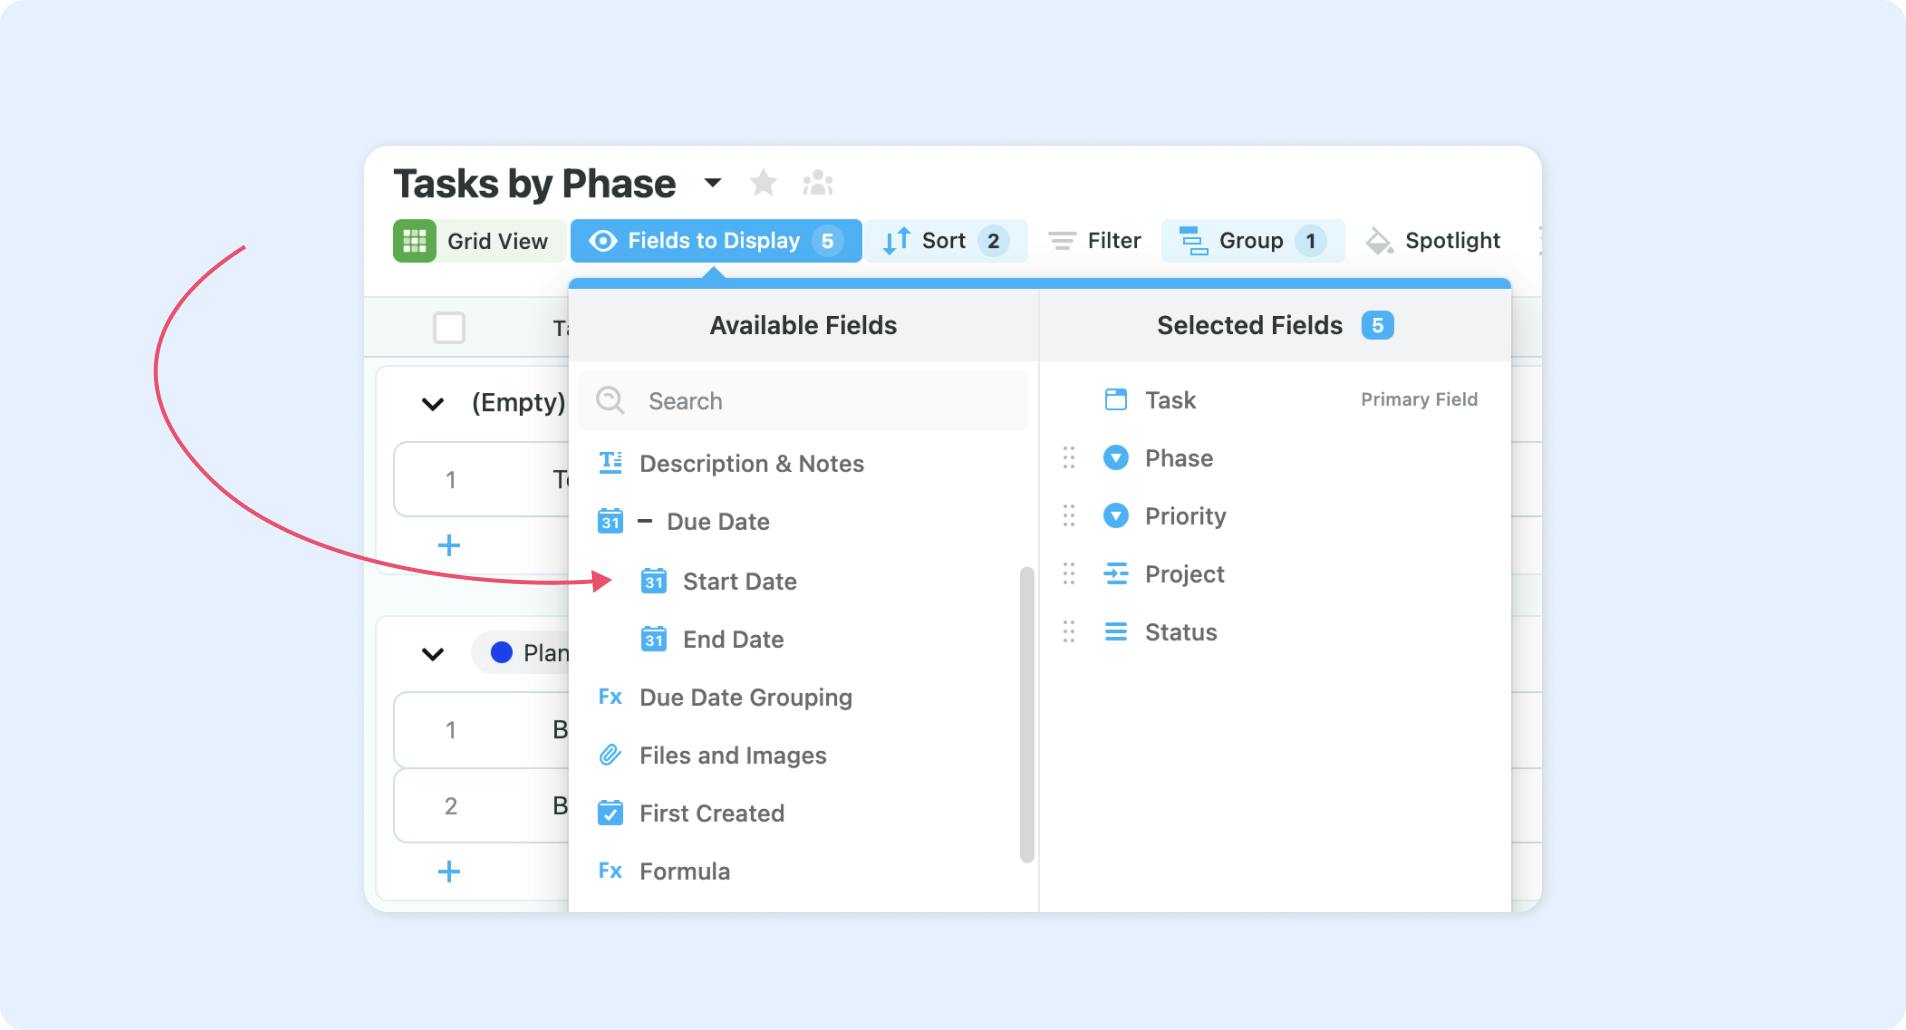Tick the select-all rows checkbox
The image size is (1906, 1030).
pos(449,327)
